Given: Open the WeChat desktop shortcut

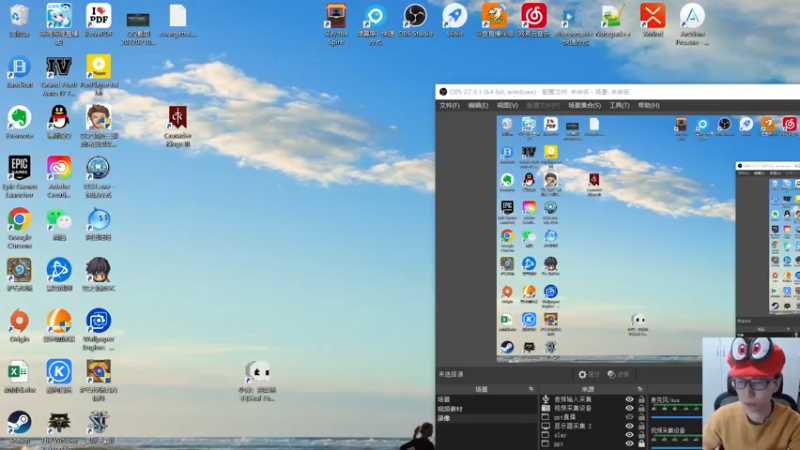Looking at the screenshot, I should tap(59, 224).
